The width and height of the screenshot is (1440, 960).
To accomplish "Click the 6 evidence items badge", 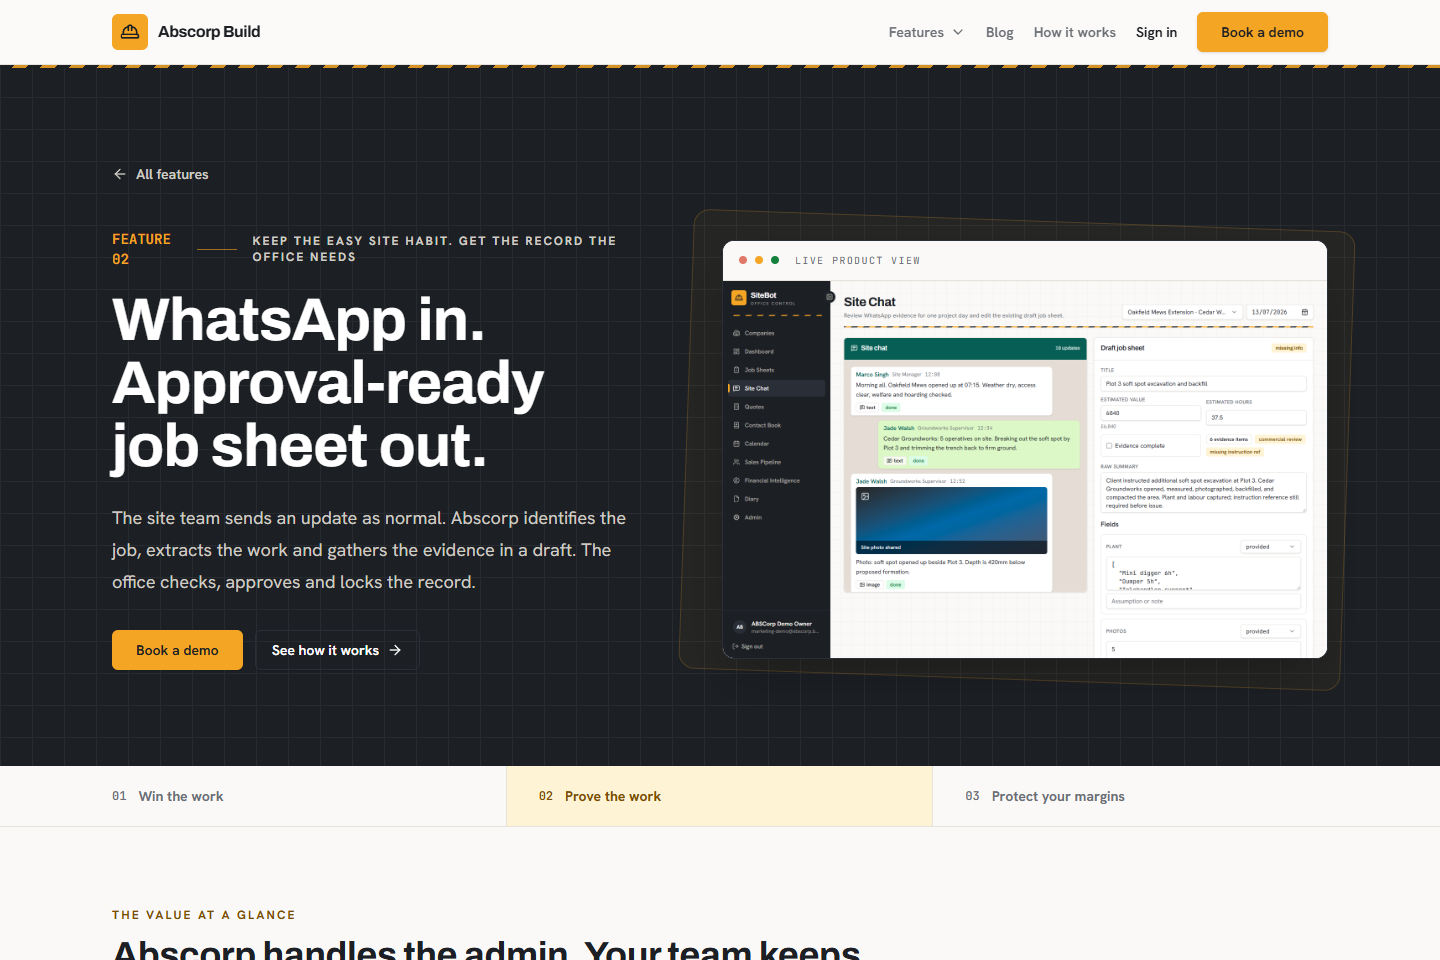I will [1229, 439].
